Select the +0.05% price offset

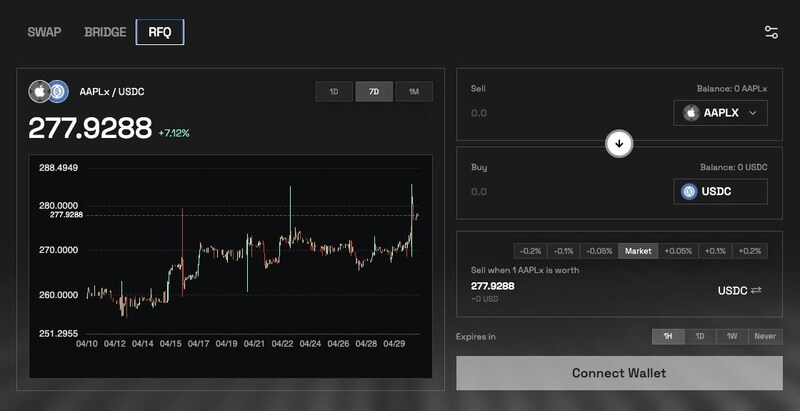679,251
